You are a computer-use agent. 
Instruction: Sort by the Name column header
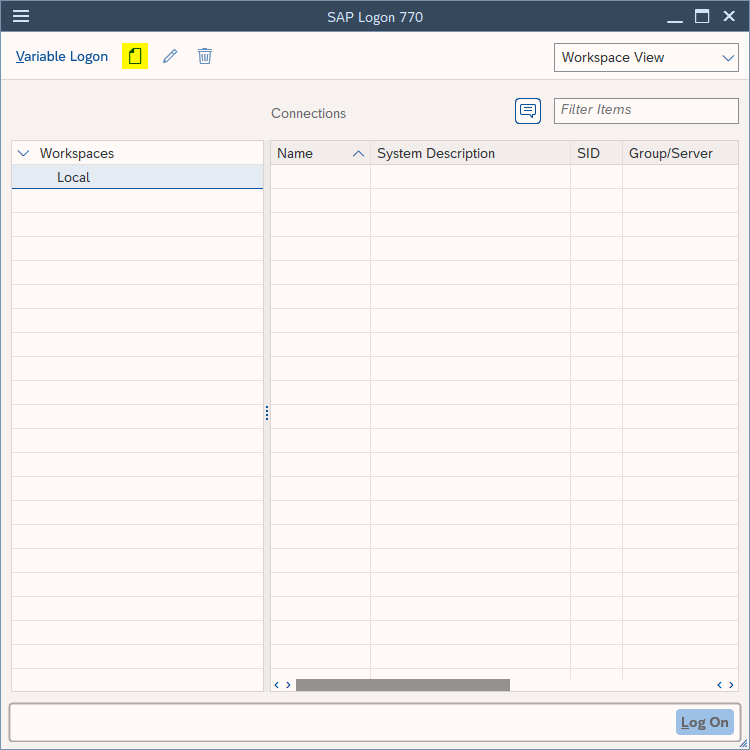click(320, 153)
